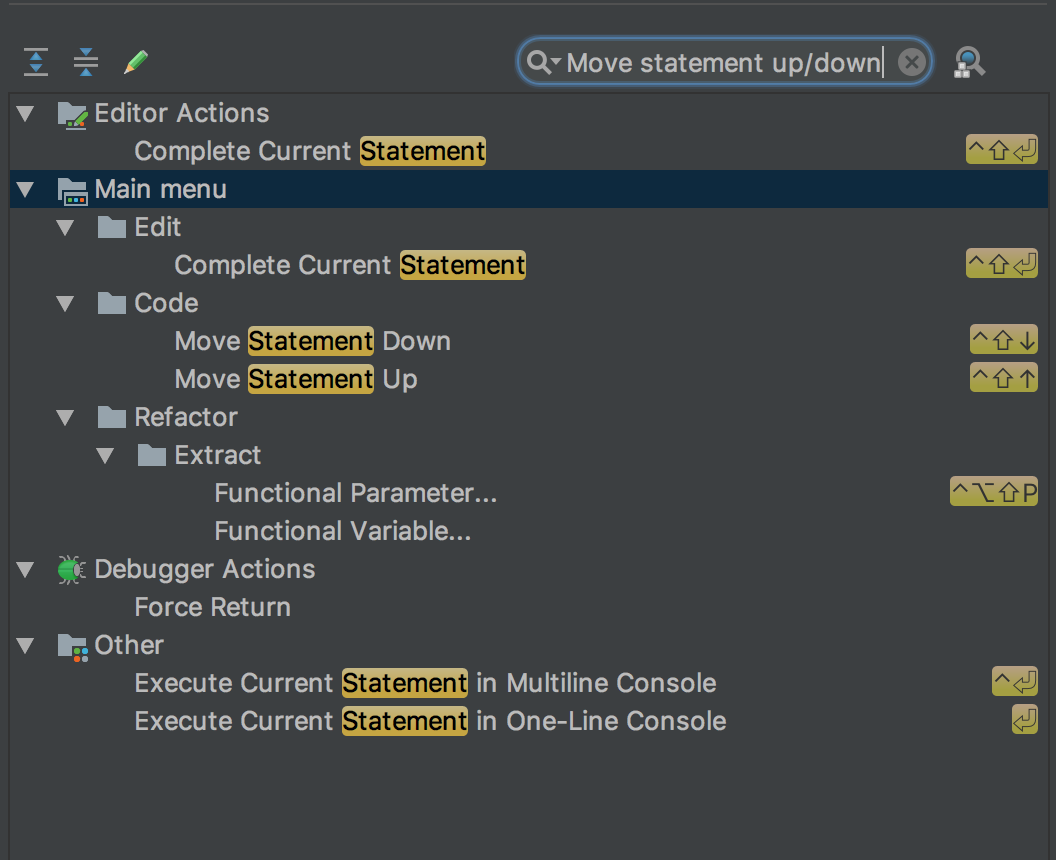Click the Editor Actions category icon
Viewport: 1056px width, 860px height.
[70, 112]
